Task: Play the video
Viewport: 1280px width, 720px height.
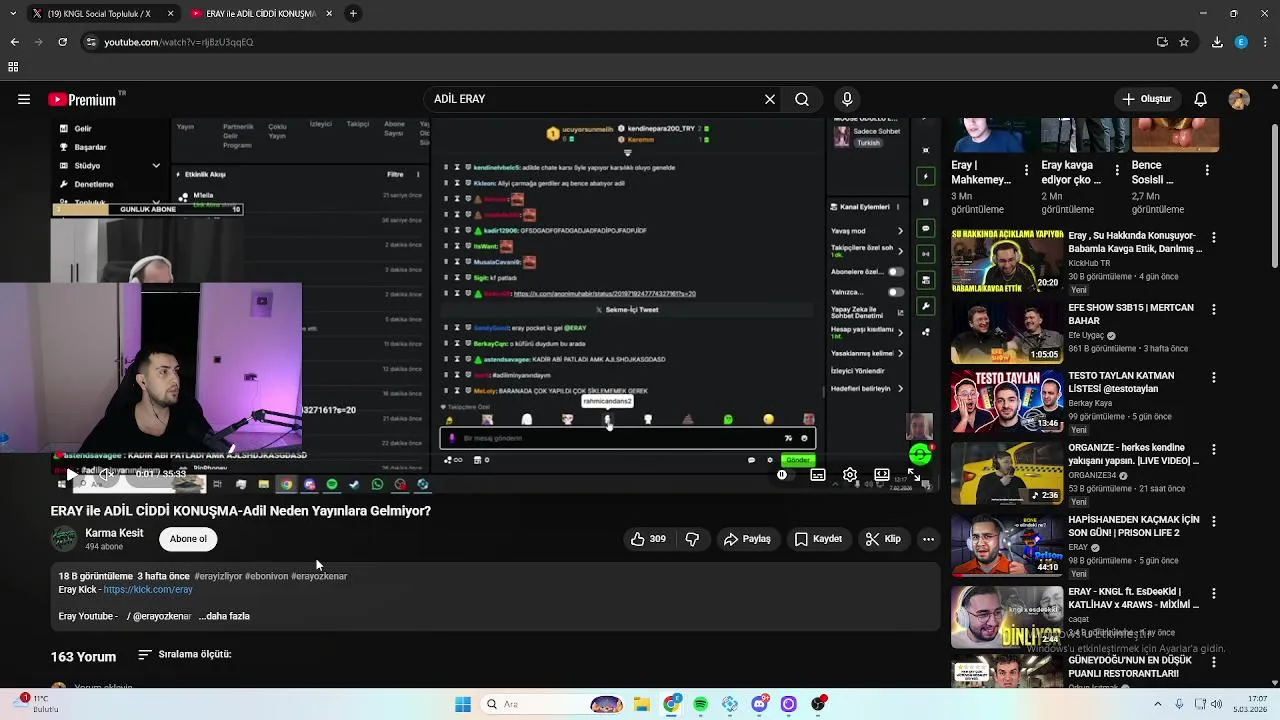Action: 71,474
